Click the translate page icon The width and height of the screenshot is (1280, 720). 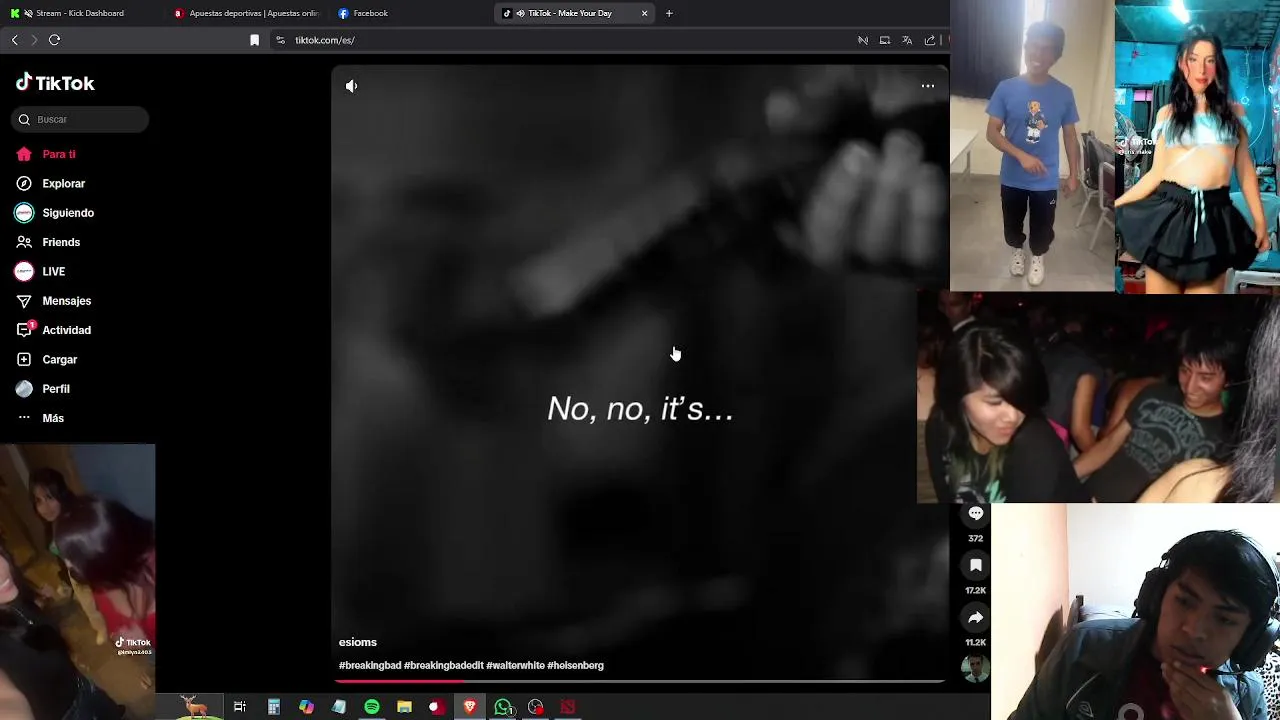tap(907, 40)
